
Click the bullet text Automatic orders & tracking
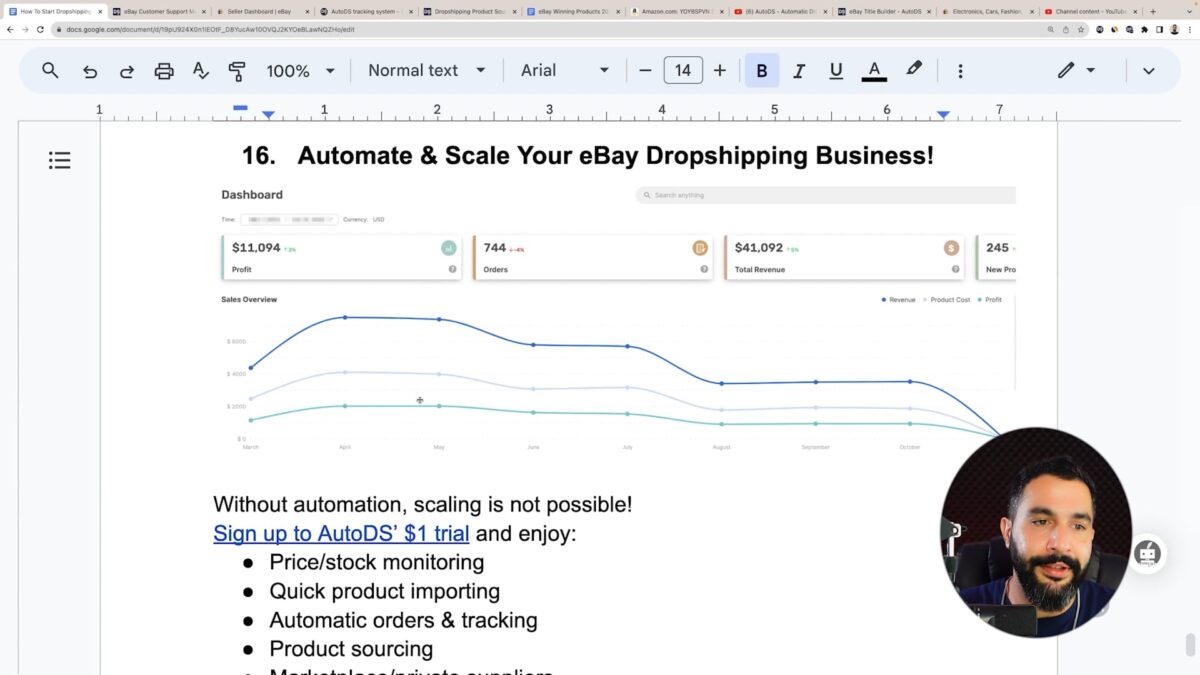403,620
